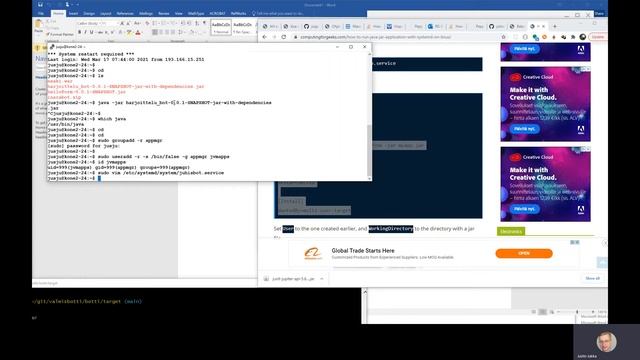Click the red font color icon
640x360 pixels.
tap(138, 32)
